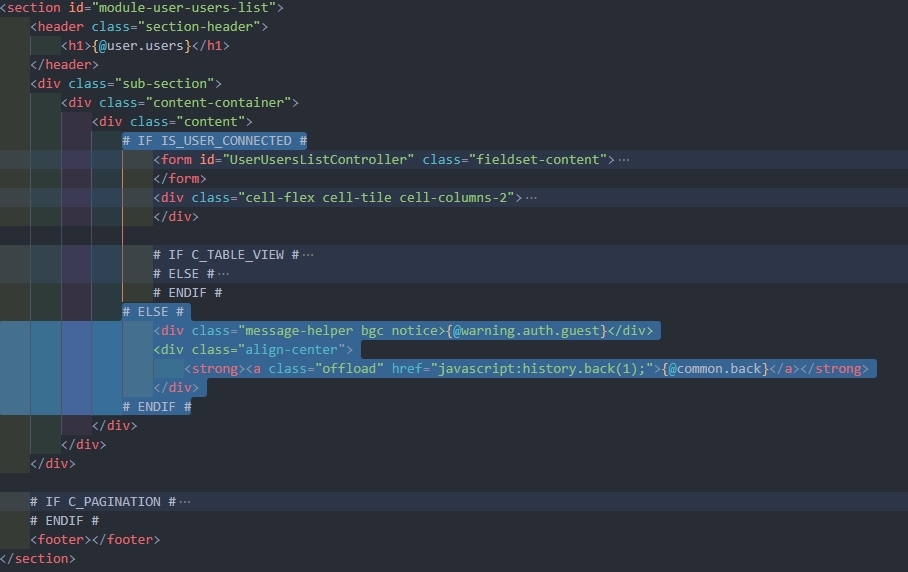Click the opening <strong> tag
The height and width of the screenshot is (572, 908).
point(215,369)
